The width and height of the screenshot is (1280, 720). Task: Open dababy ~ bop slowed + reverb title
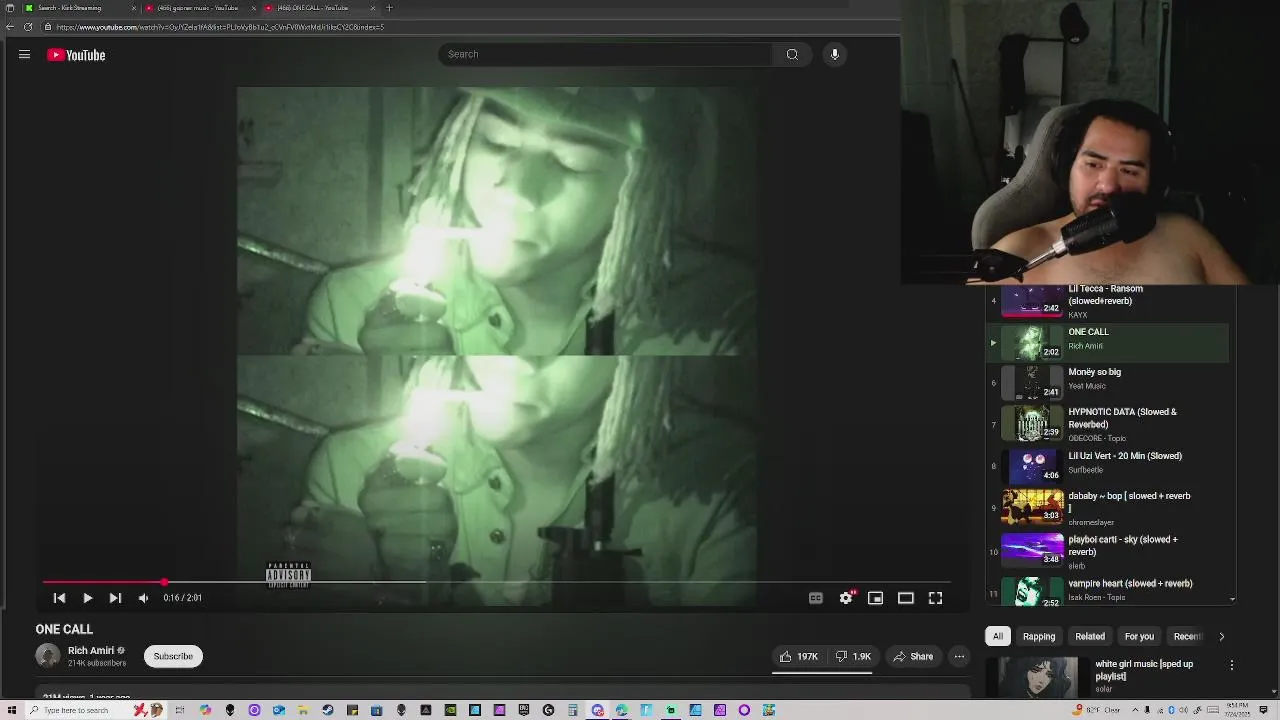(1129, 502)
